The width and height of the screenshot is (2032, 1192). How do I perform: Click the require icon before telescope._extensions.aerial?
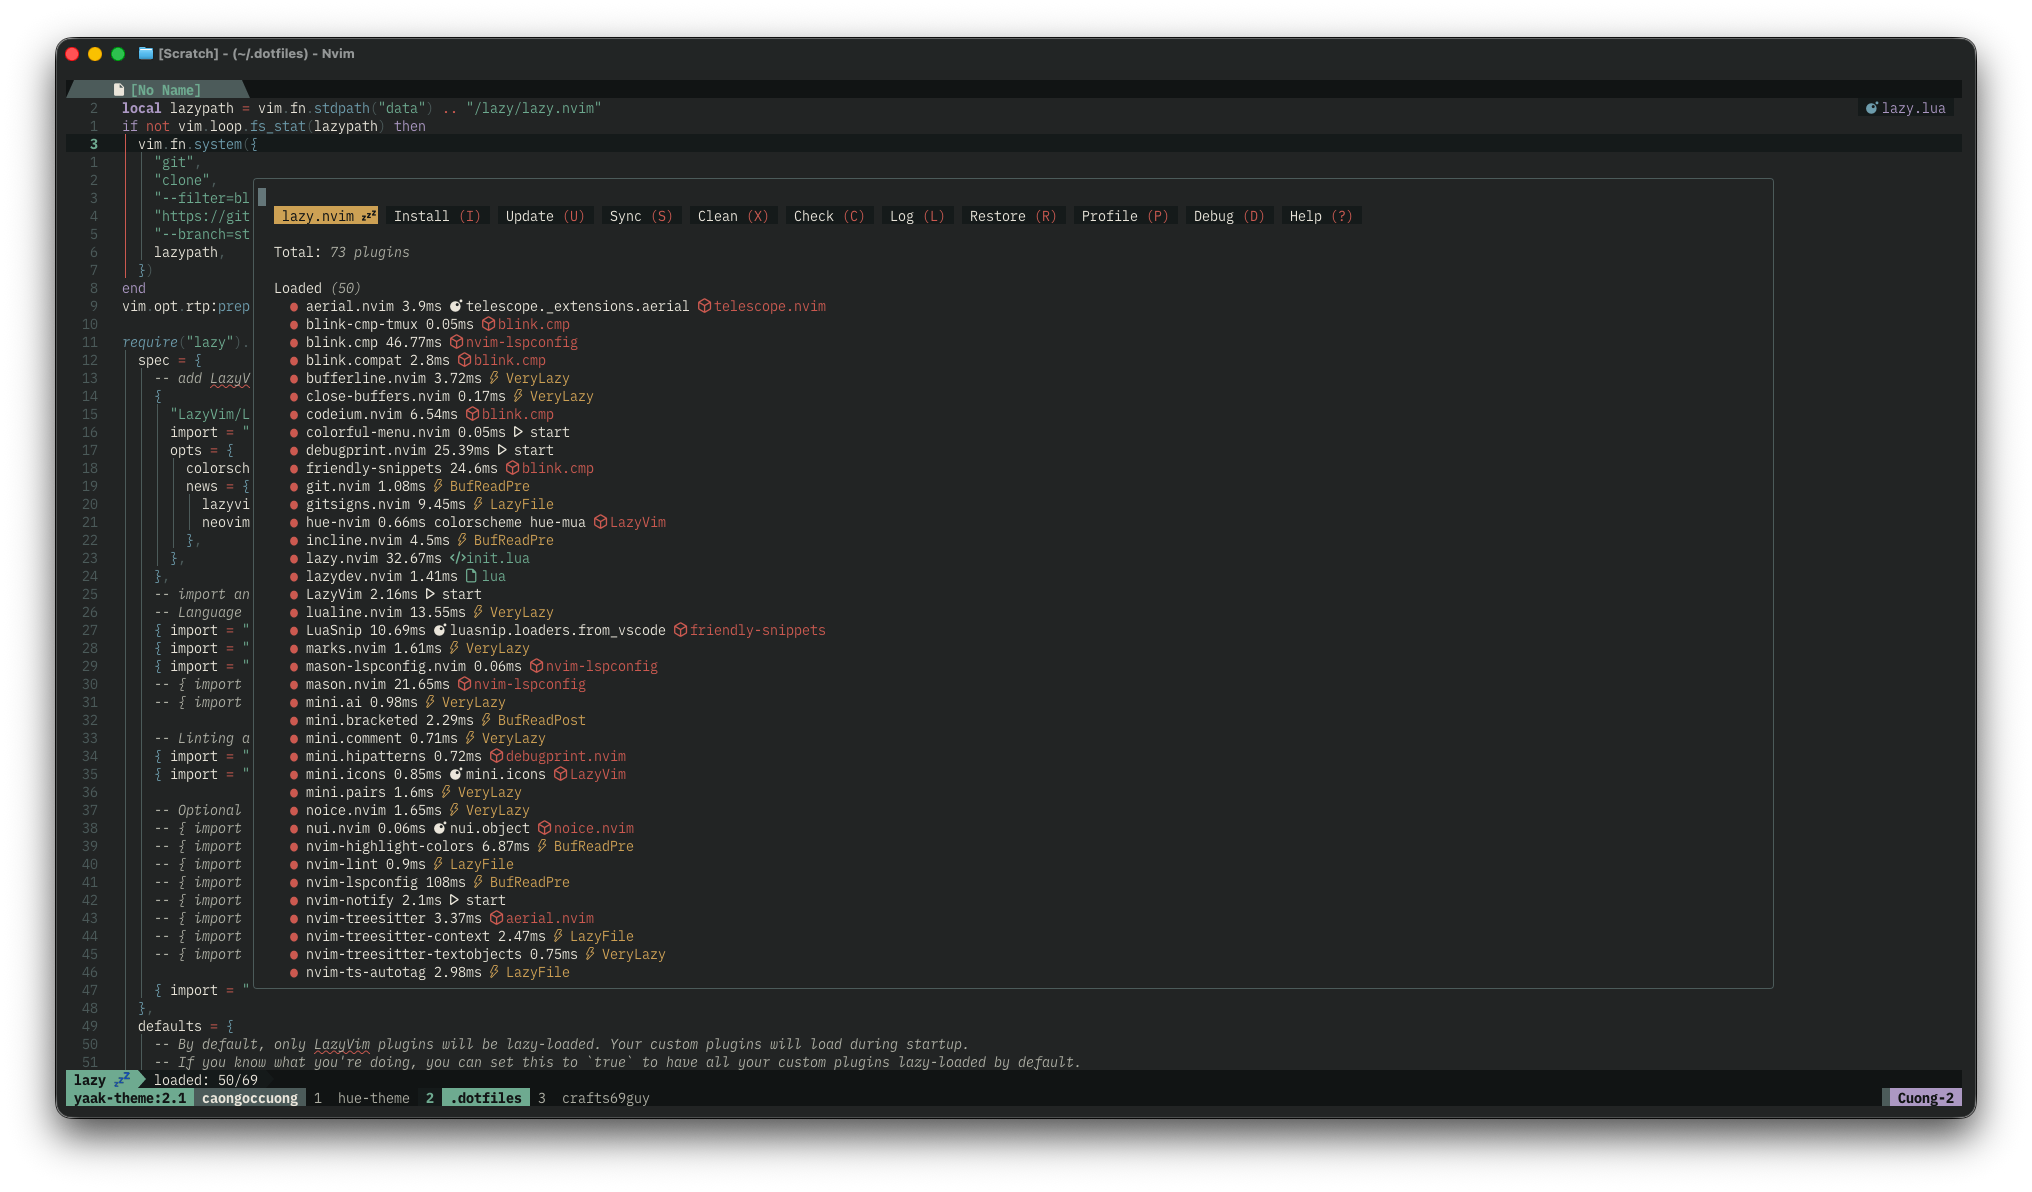(455, 306)
